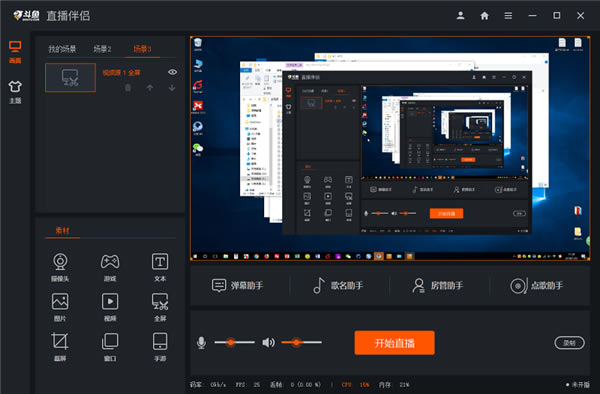The width and height of the screenshot is (600, 394).
Task: Open 歌名助手 (song title assistant)
Action: pyautogui.click(x=338, y=285)
